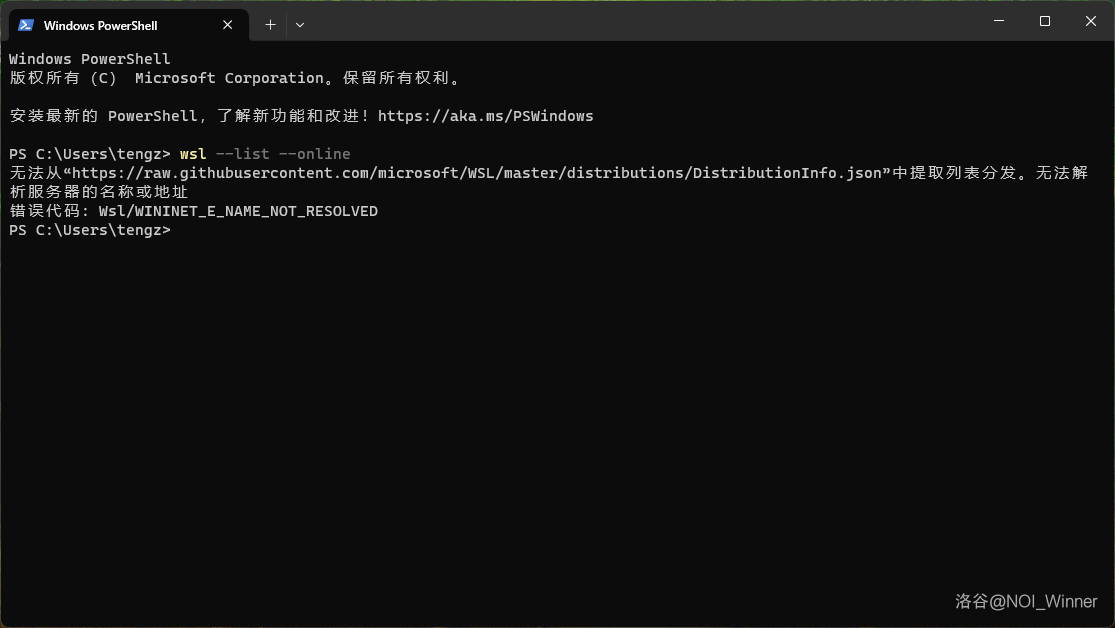Maximize the terminal window
The image size is (1115, 628).
tap(1044, 21)
